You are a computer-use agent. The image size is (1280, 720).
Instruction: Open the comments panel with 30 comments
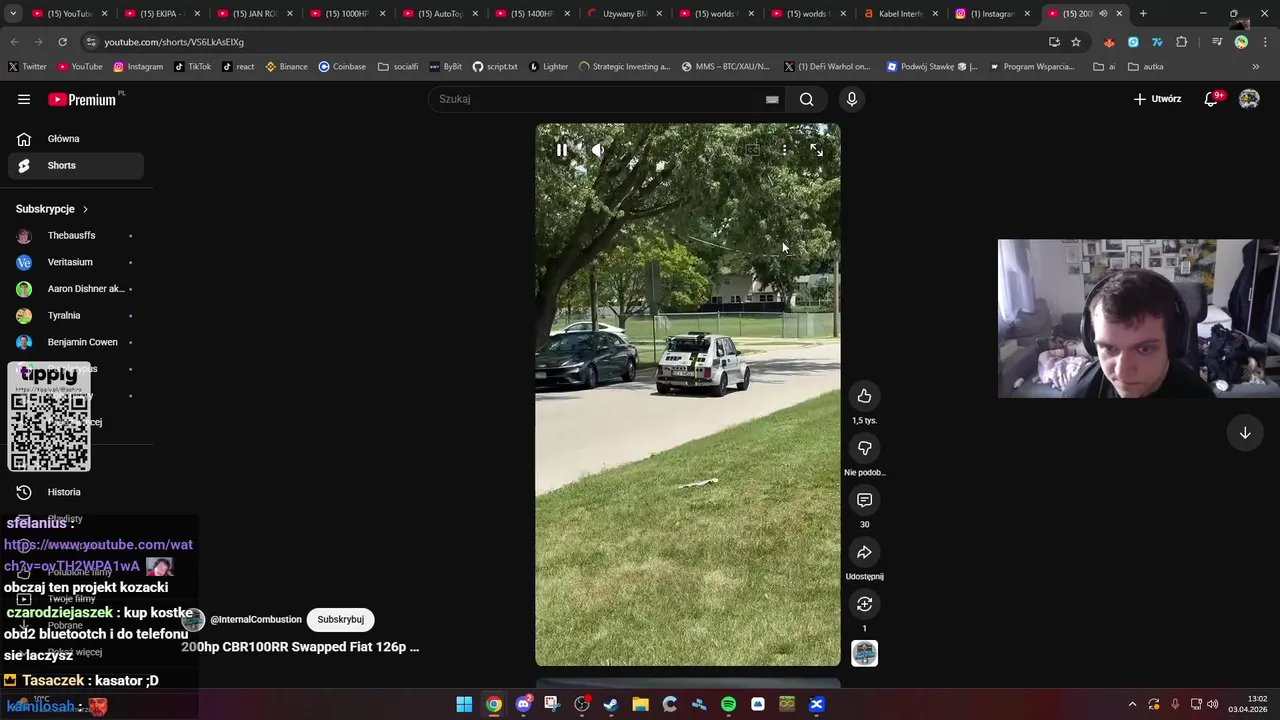864,500
